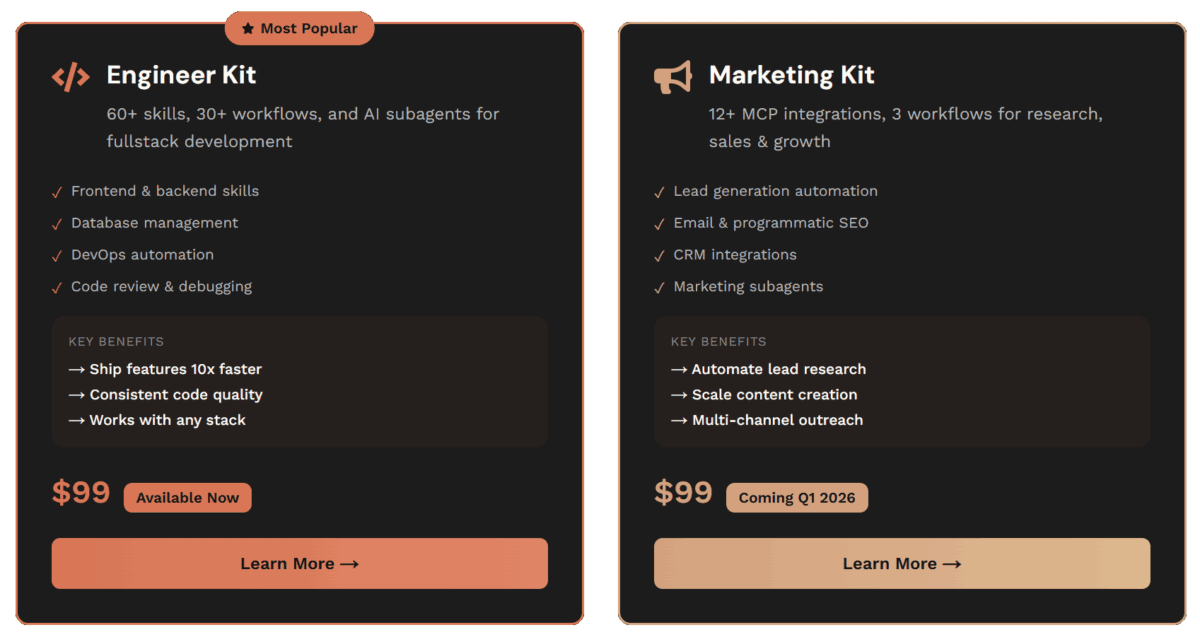
Task: Click the Ship features 10x faster benefit
Action: [165, 369]
